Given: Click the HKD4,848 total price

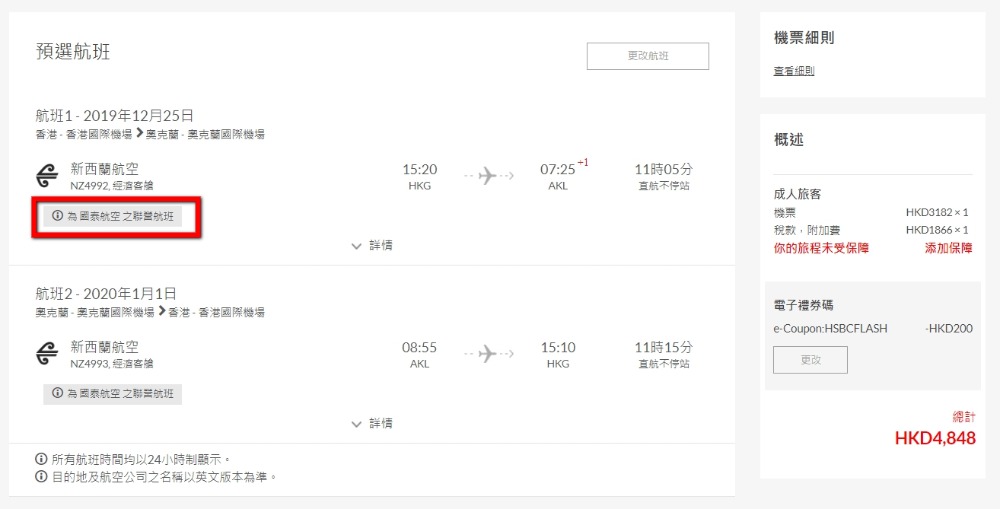Looking at the screenshot, I should click(x=935, y=438).
